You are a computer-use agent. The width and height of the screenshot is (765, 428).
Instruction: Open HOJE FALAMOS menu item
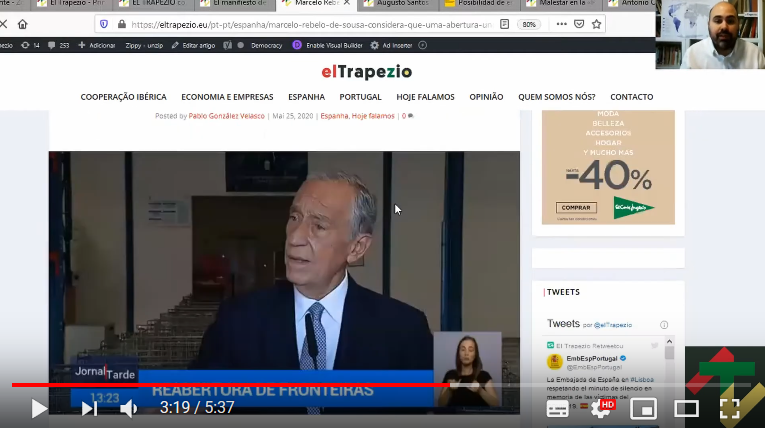tap(425, 97)
